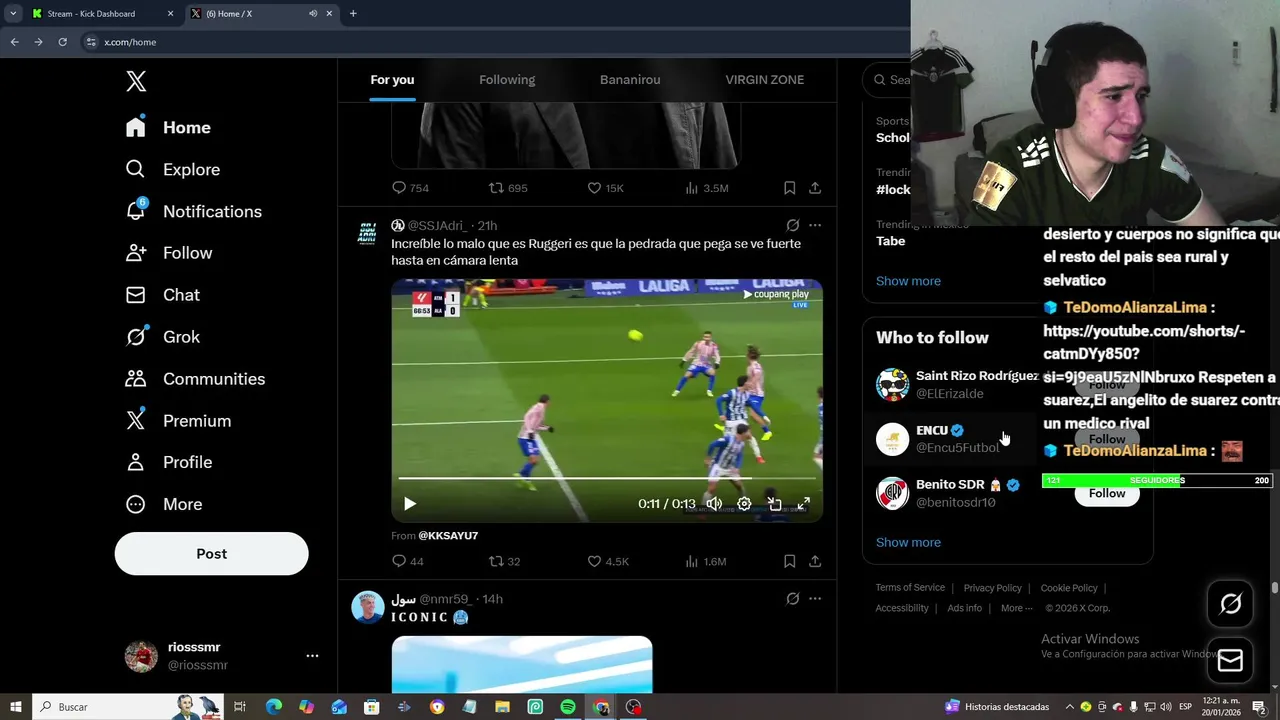Open more options on @nmr59_ post

[815, 599]
